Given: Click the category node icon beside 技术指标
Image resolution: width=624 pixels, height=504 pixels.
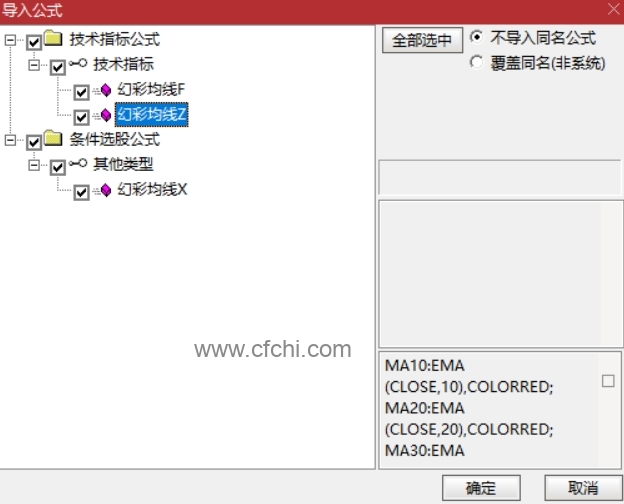Looking at the screenshot, I should pos(78,63).
